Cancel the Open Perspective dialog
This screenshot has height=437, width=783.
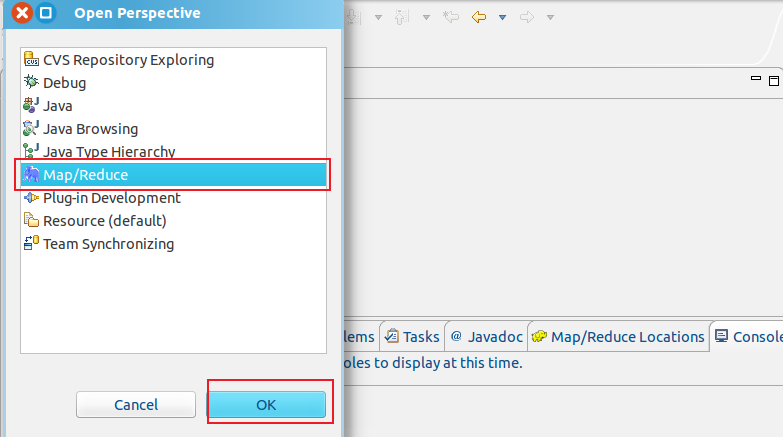coord(136,405)
